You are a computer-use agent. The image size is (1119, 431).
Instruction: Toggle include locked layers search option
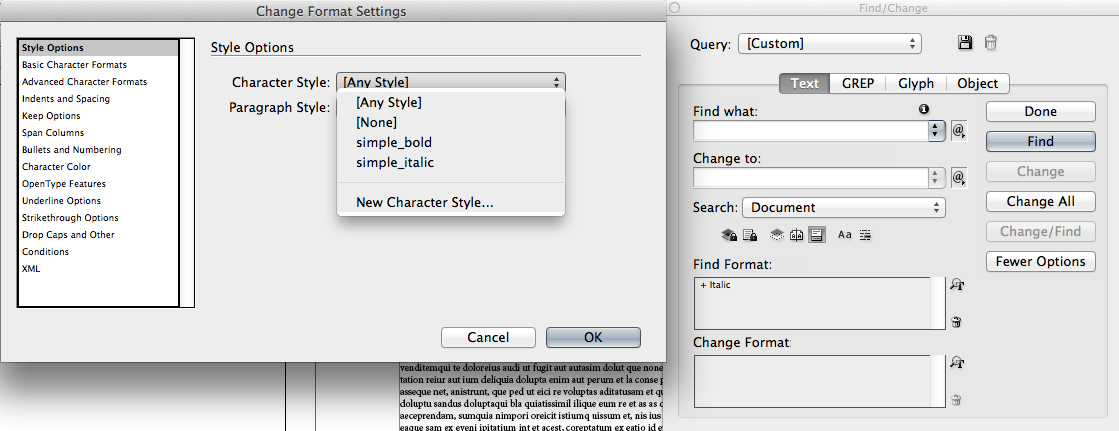729,235
